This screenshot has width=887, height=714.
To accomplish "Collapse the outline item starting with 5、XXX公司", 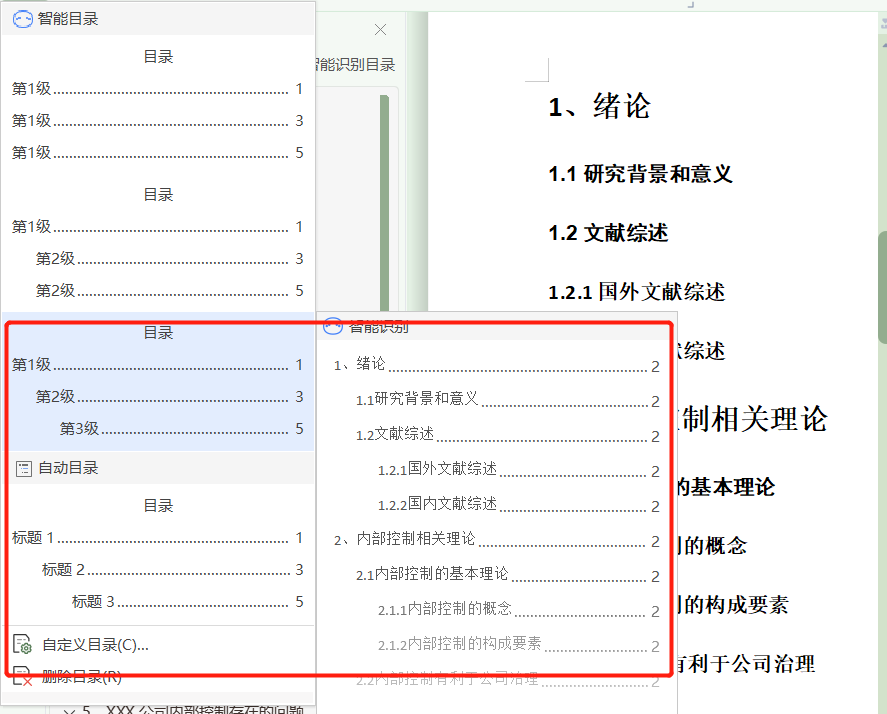I will click(x=69, y=711).
